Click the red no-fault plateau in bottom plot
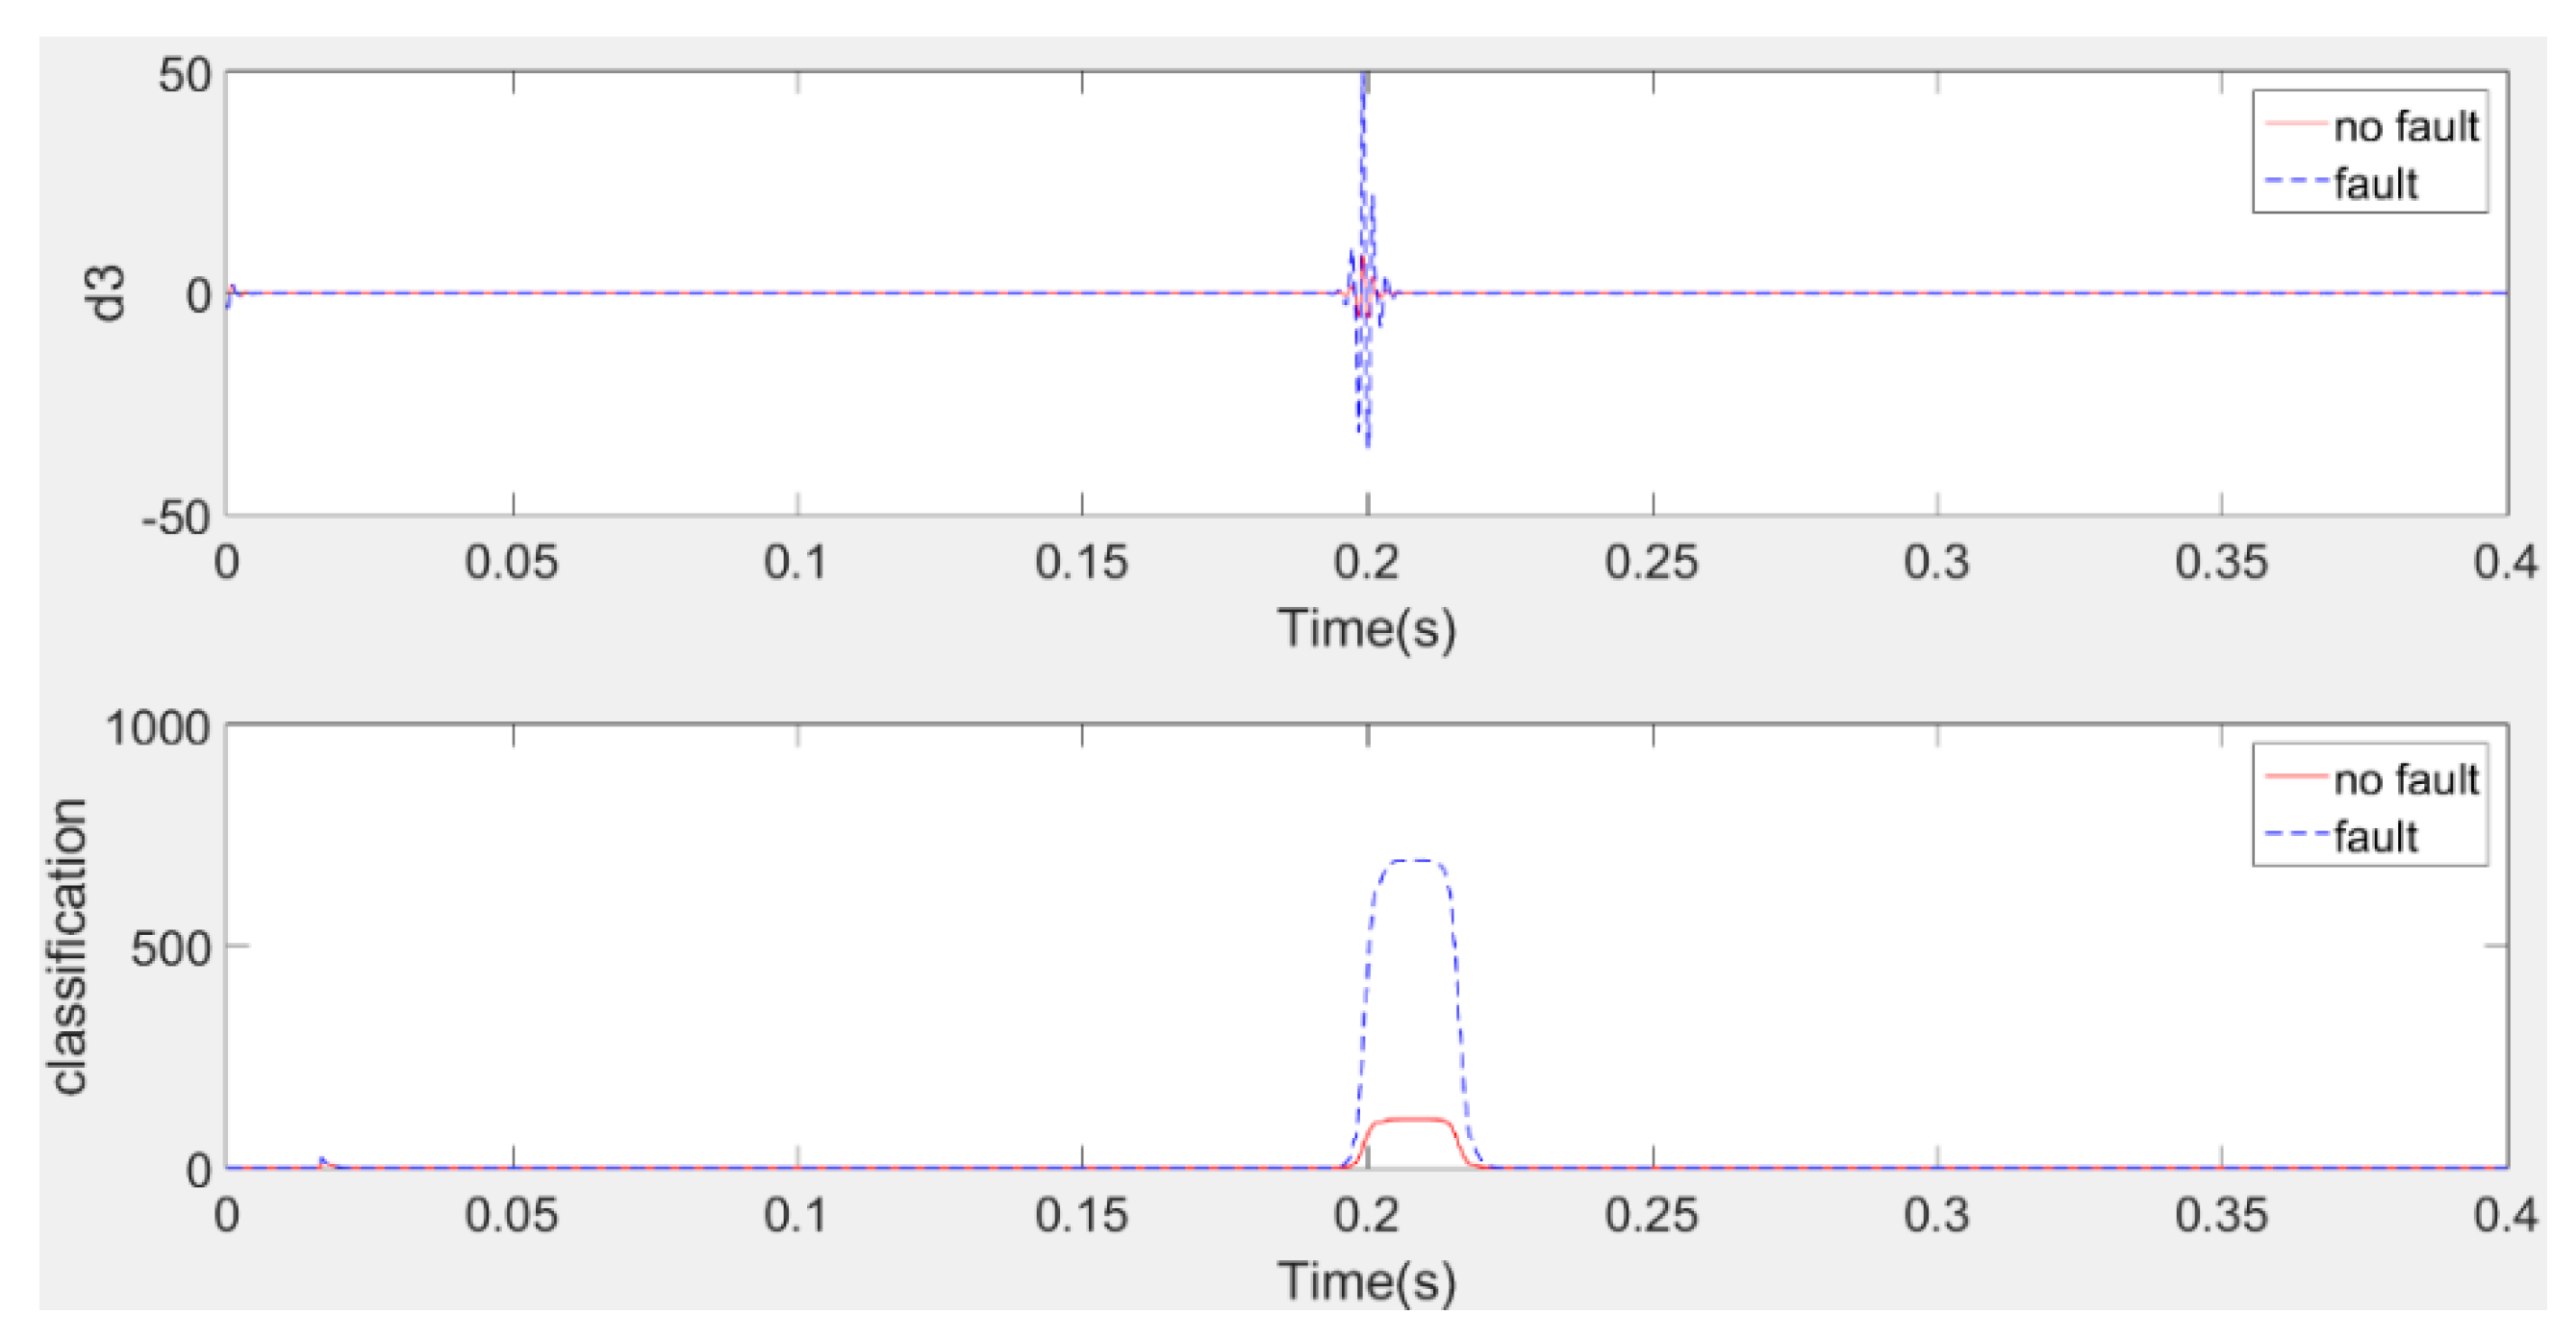The image size is (2576, 1340). pyautogui.click(x=1411, y=1119)
